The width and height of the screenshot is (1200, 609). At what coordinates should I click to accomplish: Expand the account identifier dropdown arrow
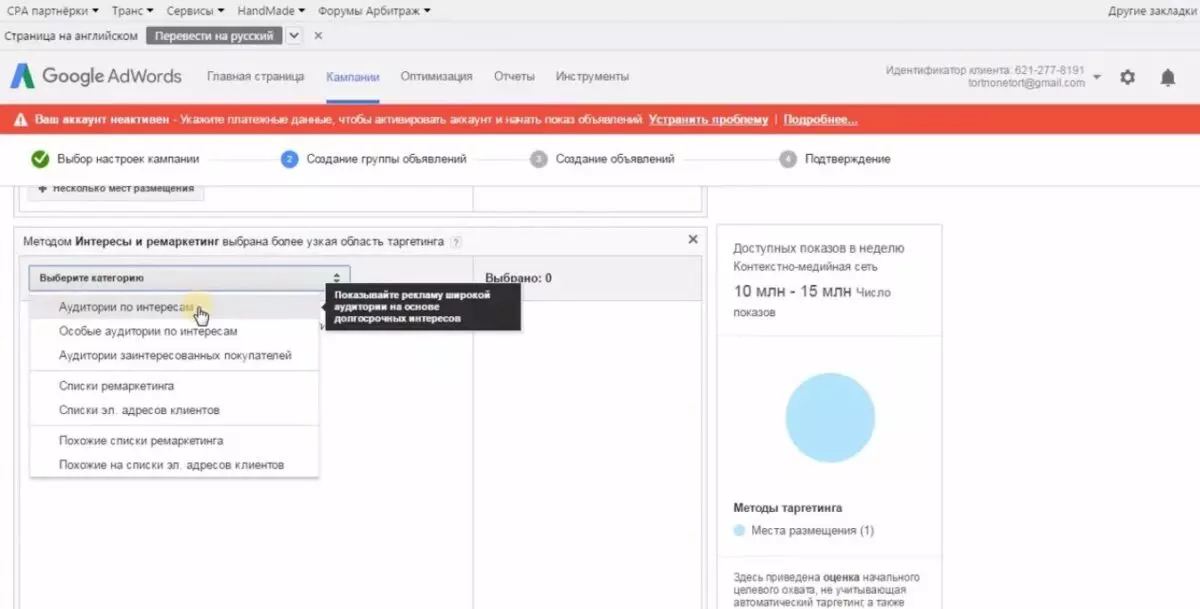(x=1097, y=77)
